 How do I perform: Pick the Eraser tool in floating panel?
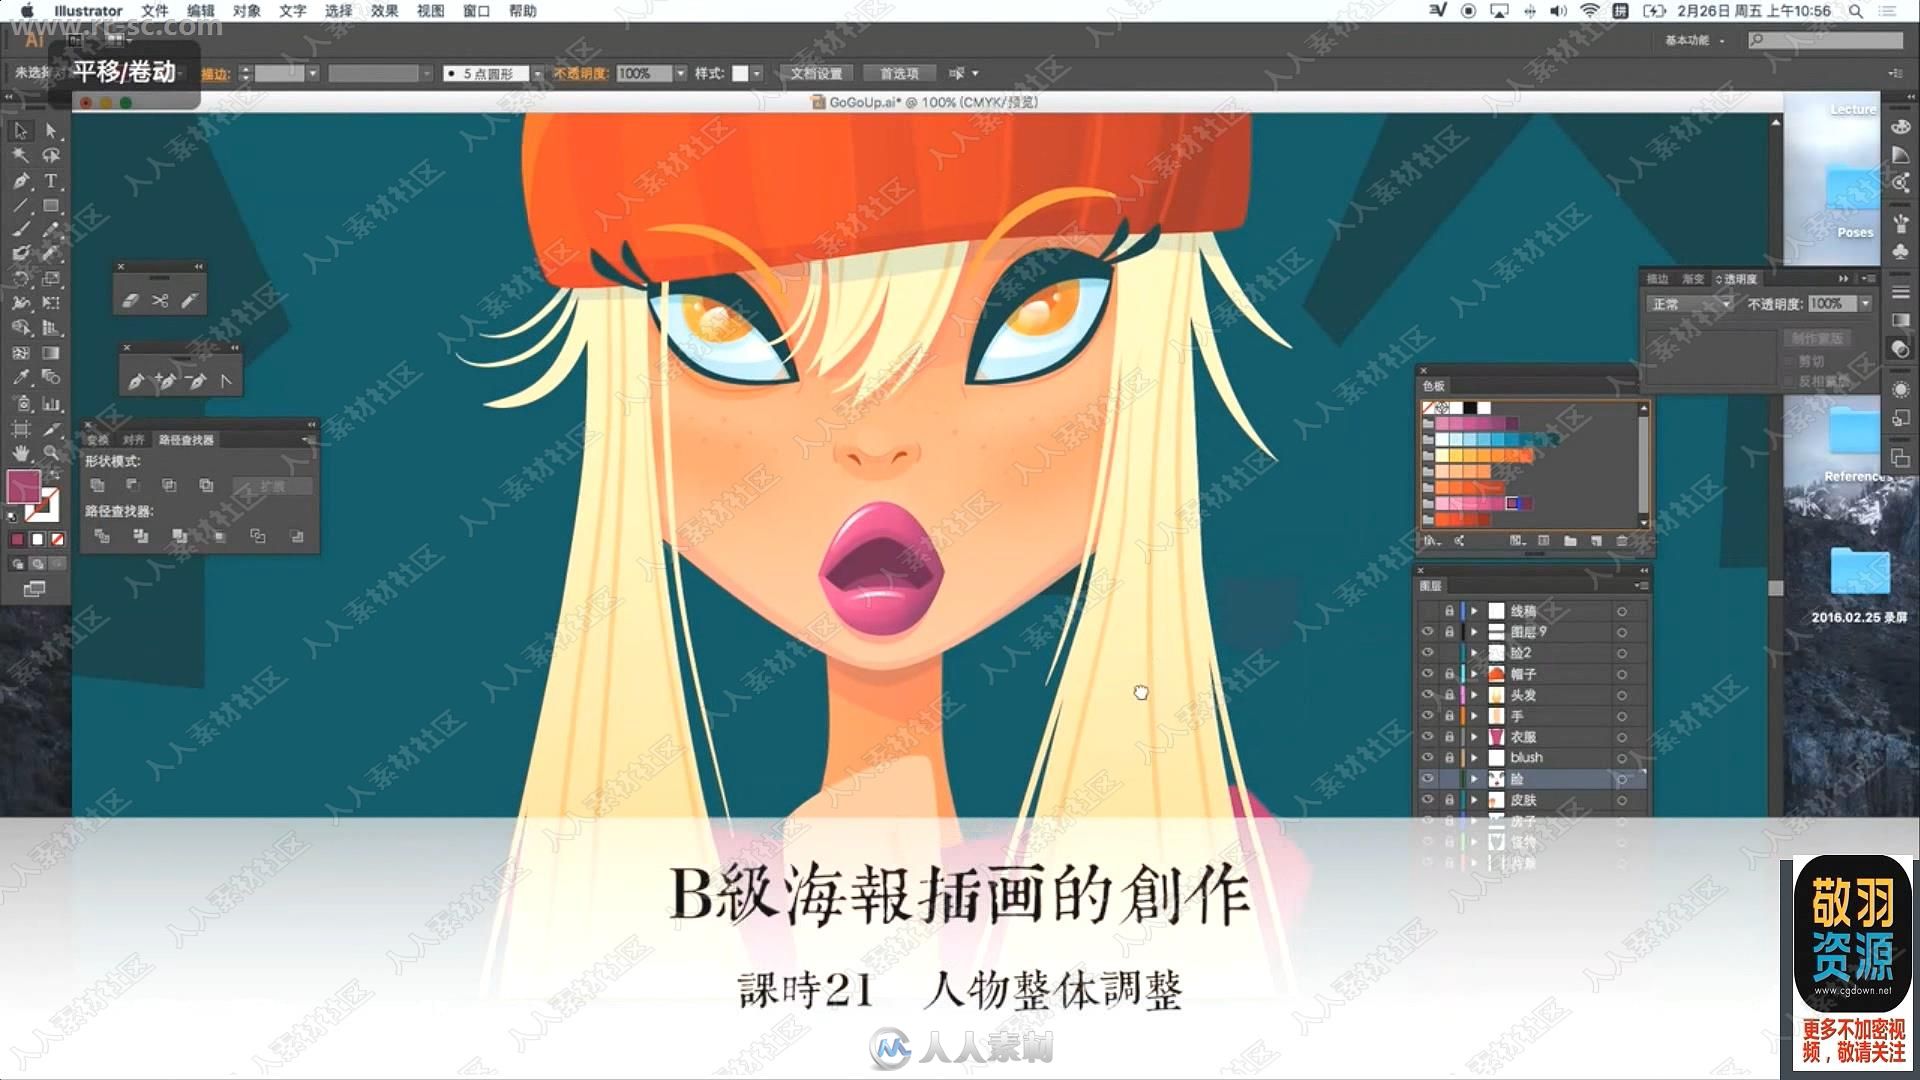(x=130, y=300)
